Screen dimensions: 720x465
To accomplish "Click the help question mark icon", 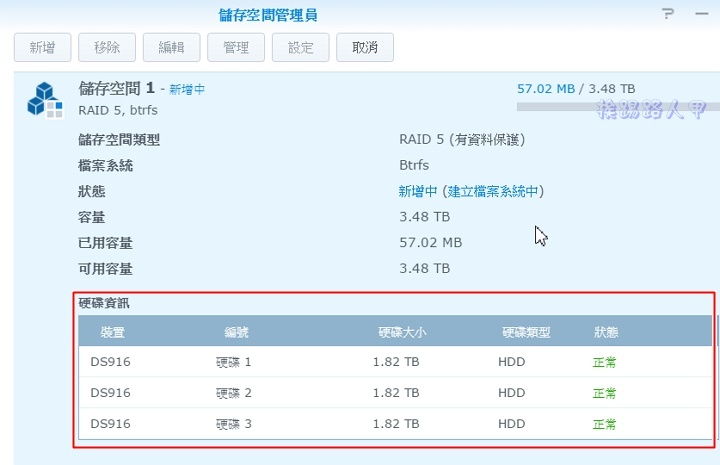I will tap(668, 14).
